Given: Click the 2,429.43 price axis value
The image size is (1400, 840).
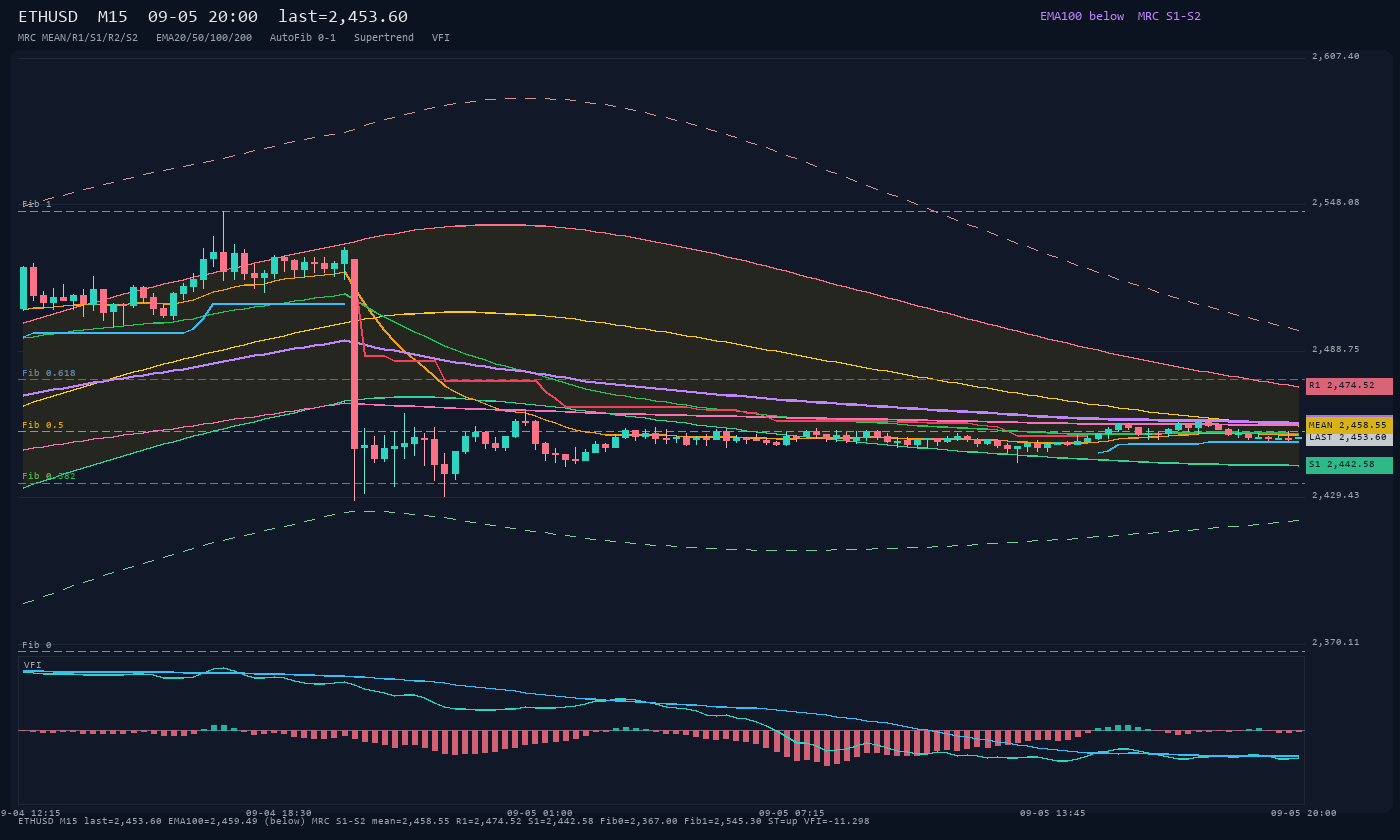Looking at the screenshot, I should pos(1335,495).
